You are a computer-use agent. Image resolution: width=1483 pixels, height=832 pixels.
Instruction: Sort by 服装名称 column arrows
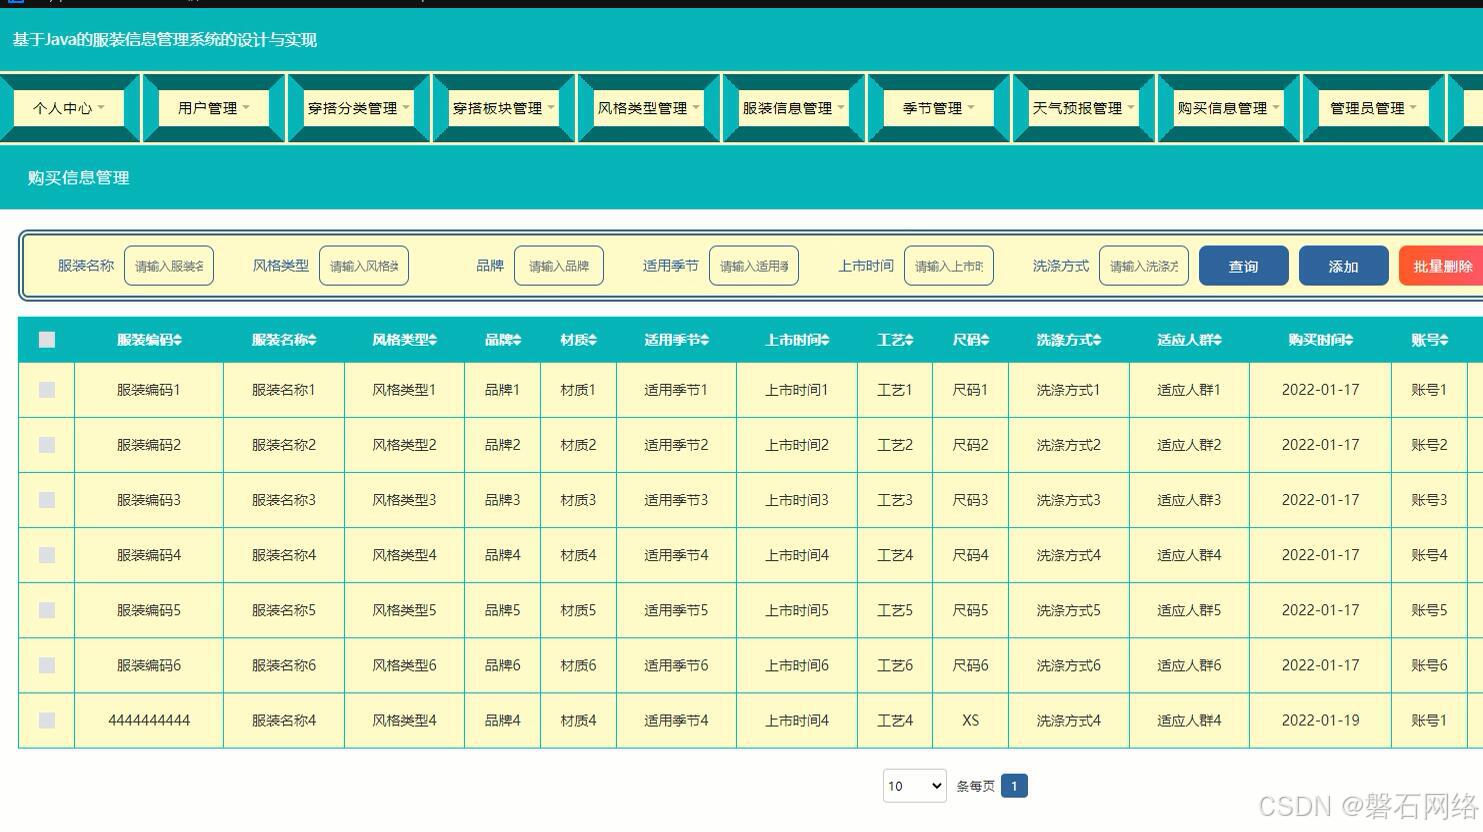click(x=312, y=340)
